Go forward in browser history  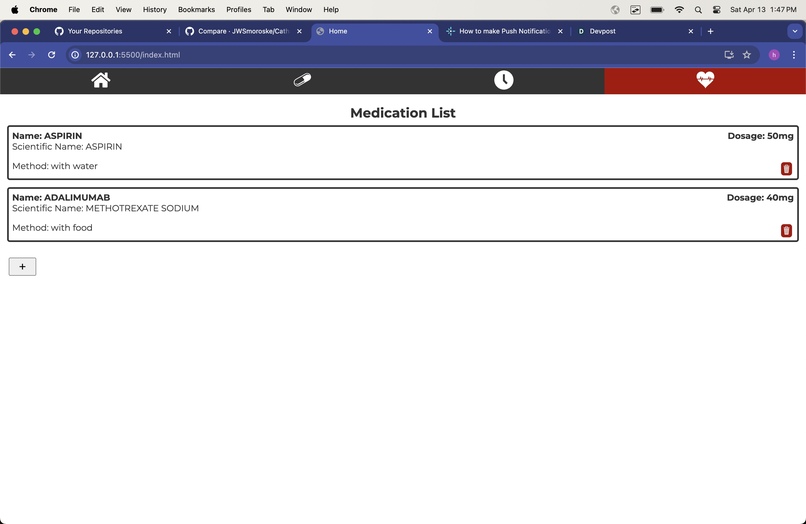(x=31, y=55)
